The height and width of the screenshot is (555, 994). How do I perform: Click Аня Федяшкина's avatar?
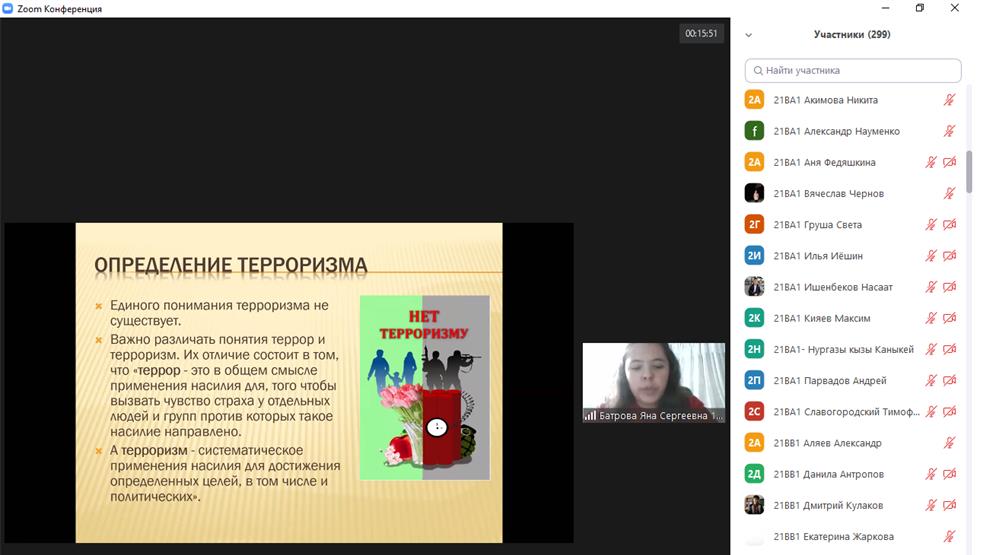(x=754, y=162)
